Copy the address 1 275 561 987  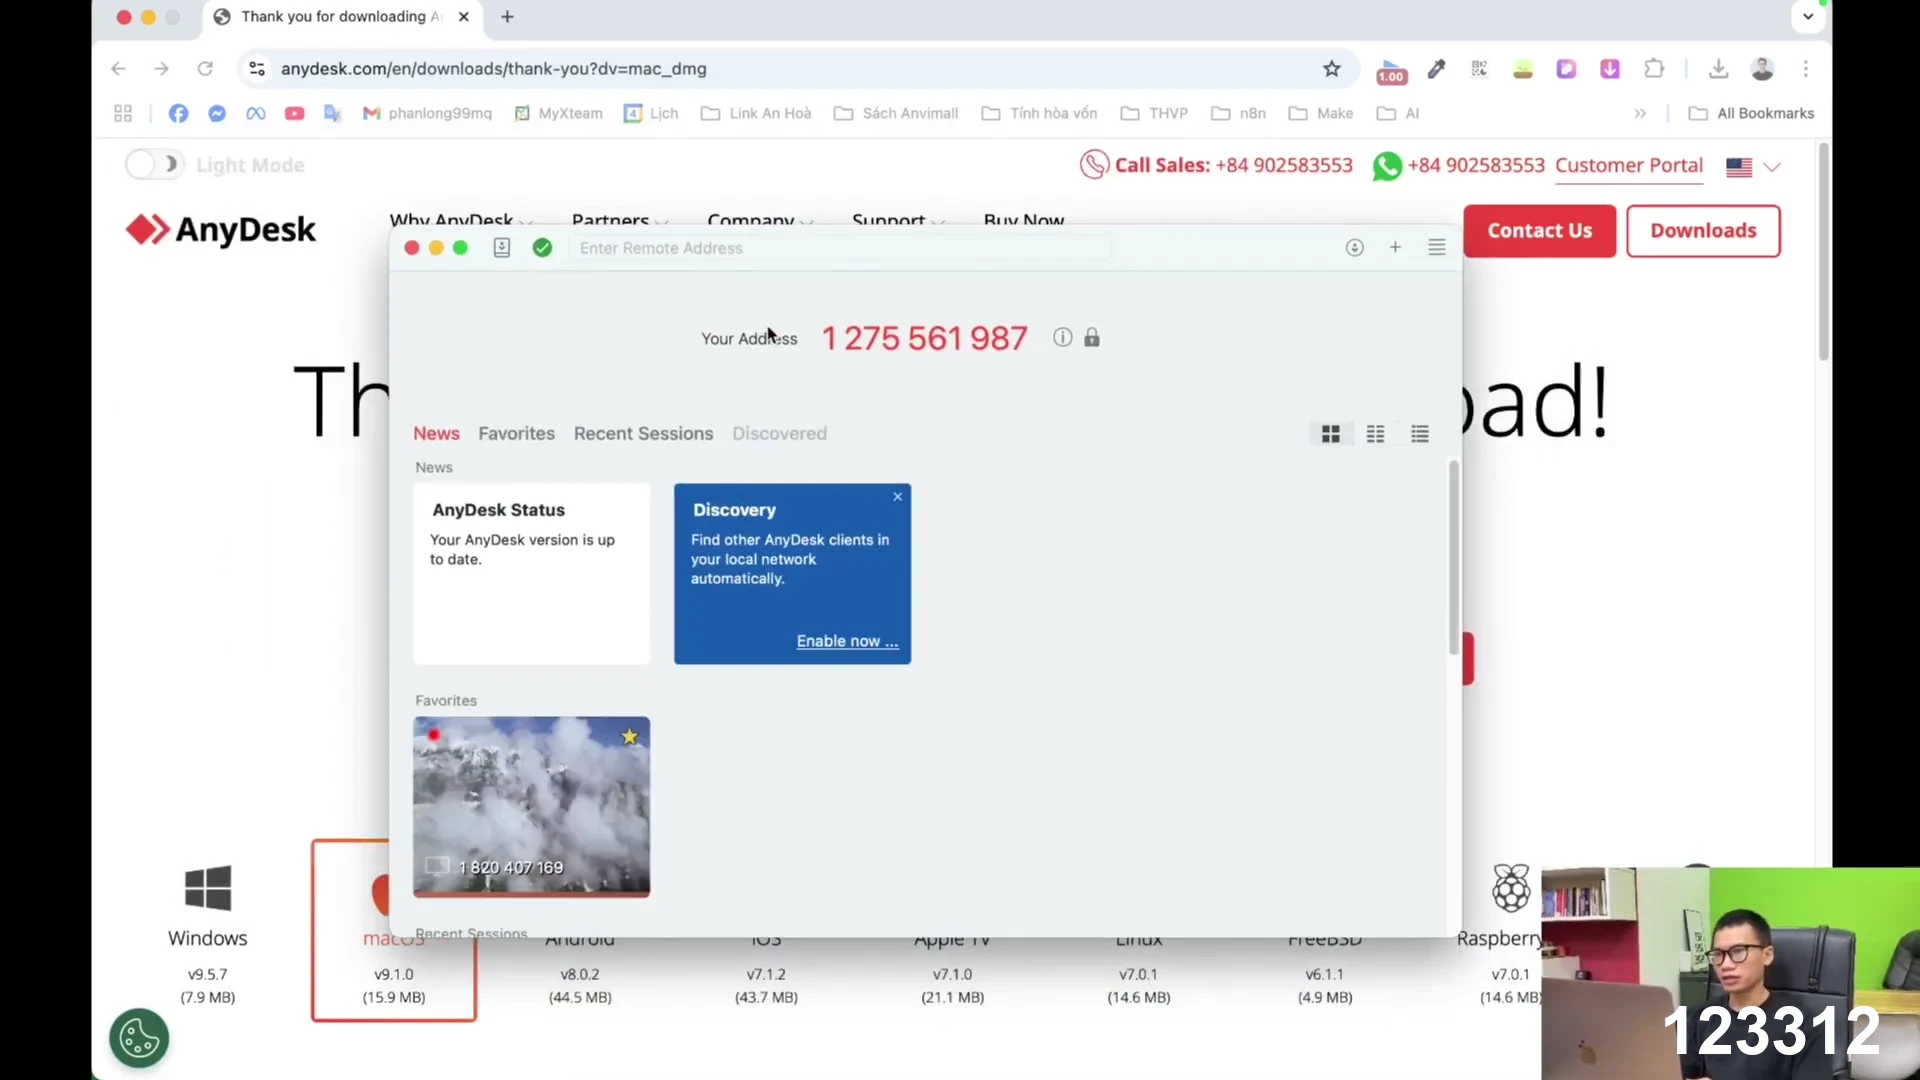click(924, 338)
